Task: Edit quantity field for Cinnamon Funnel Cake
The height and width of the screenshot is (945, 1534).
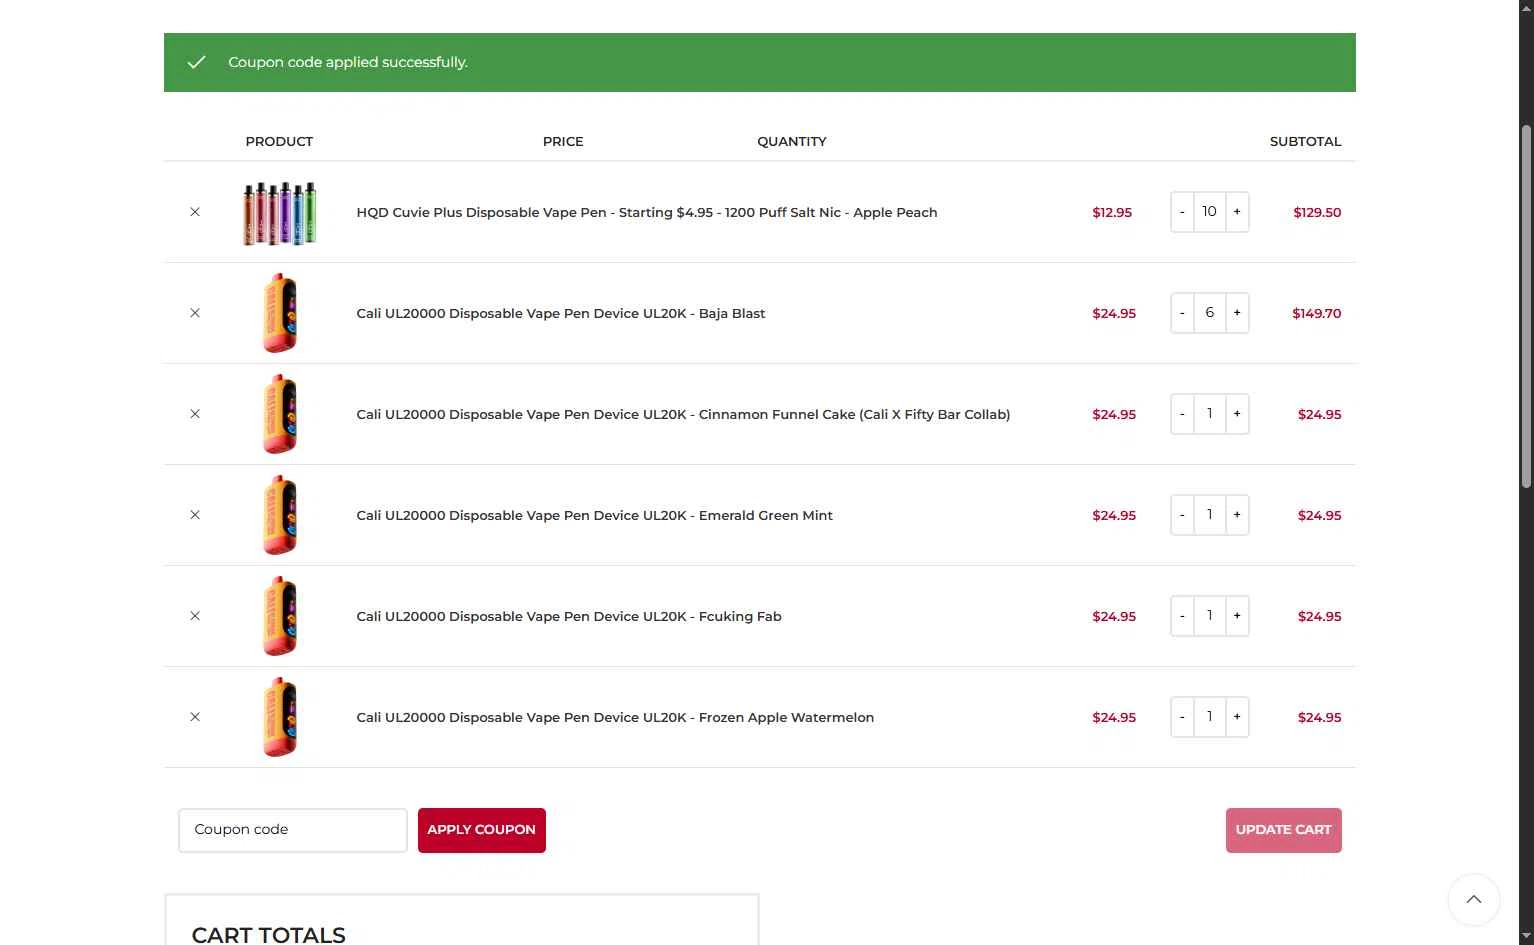Action: [x=1210, y=414]
